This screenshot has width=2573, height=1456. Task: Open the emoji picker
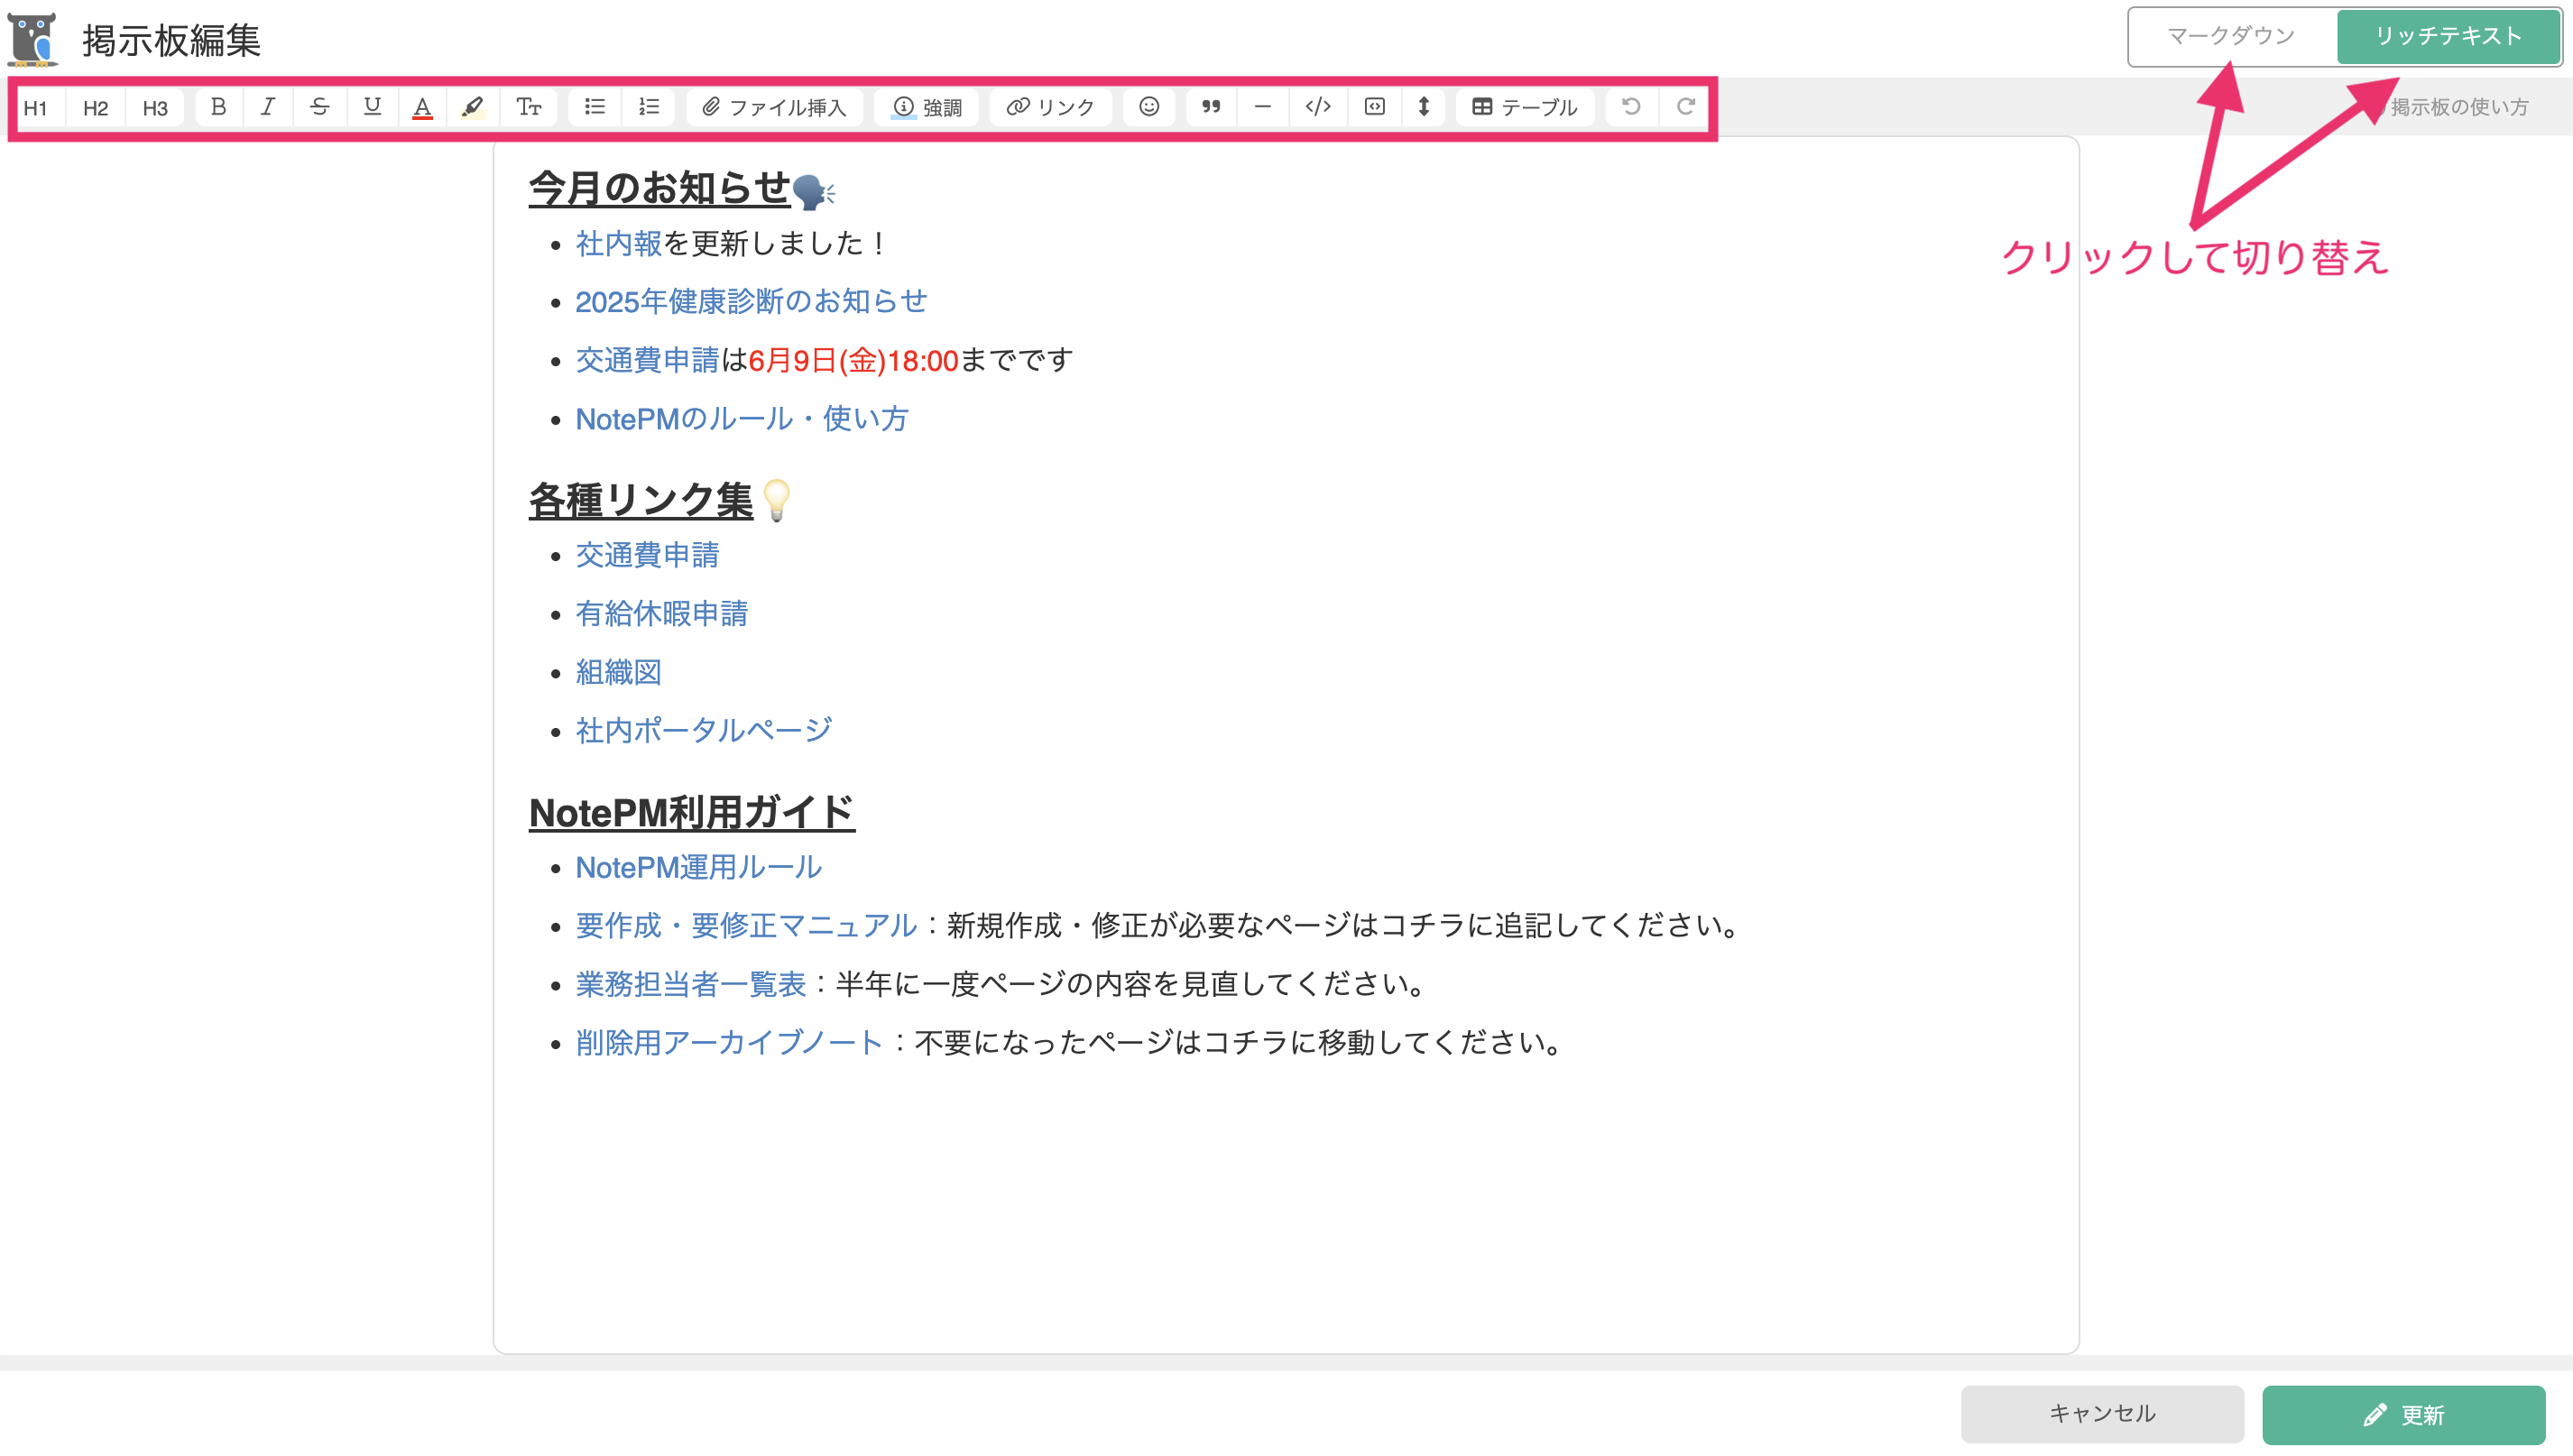1149,108
